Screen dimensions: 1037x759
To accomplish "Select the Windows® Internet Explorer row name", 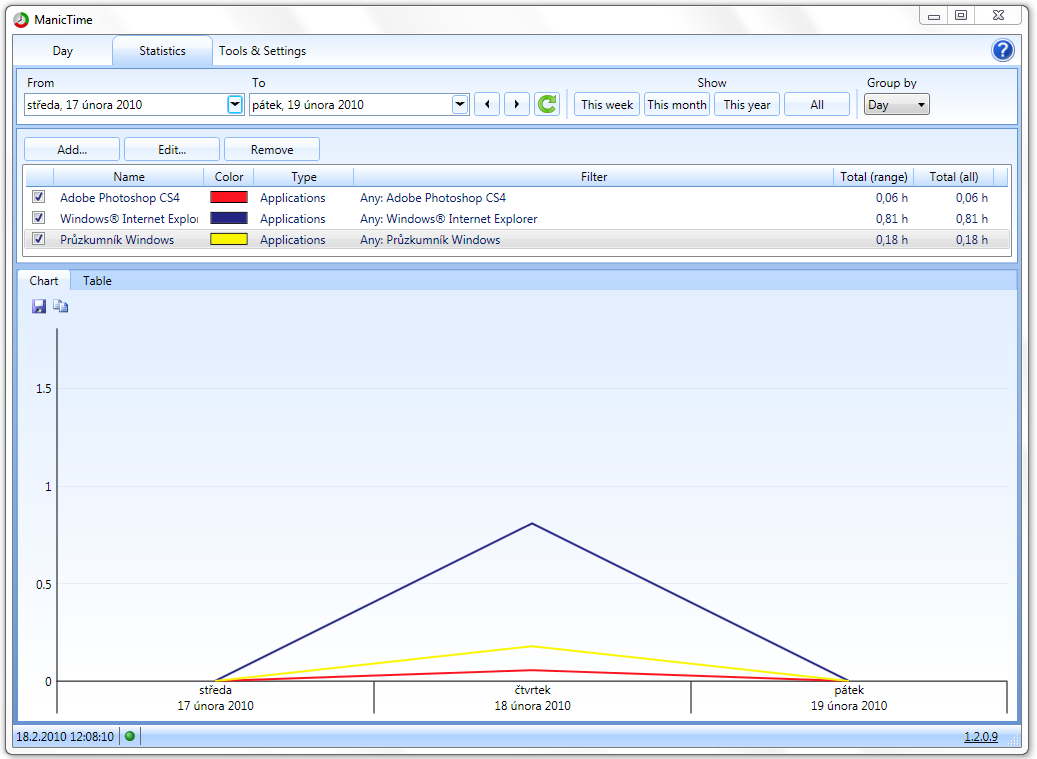I will click(x=129, y=219).
